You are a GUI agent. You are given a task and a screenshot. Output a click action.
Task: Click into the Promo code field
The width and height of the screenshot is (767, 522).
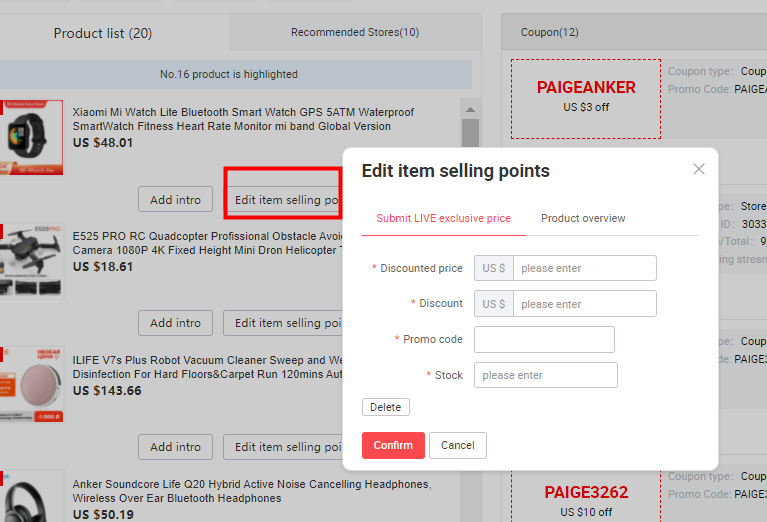(544, 340)
